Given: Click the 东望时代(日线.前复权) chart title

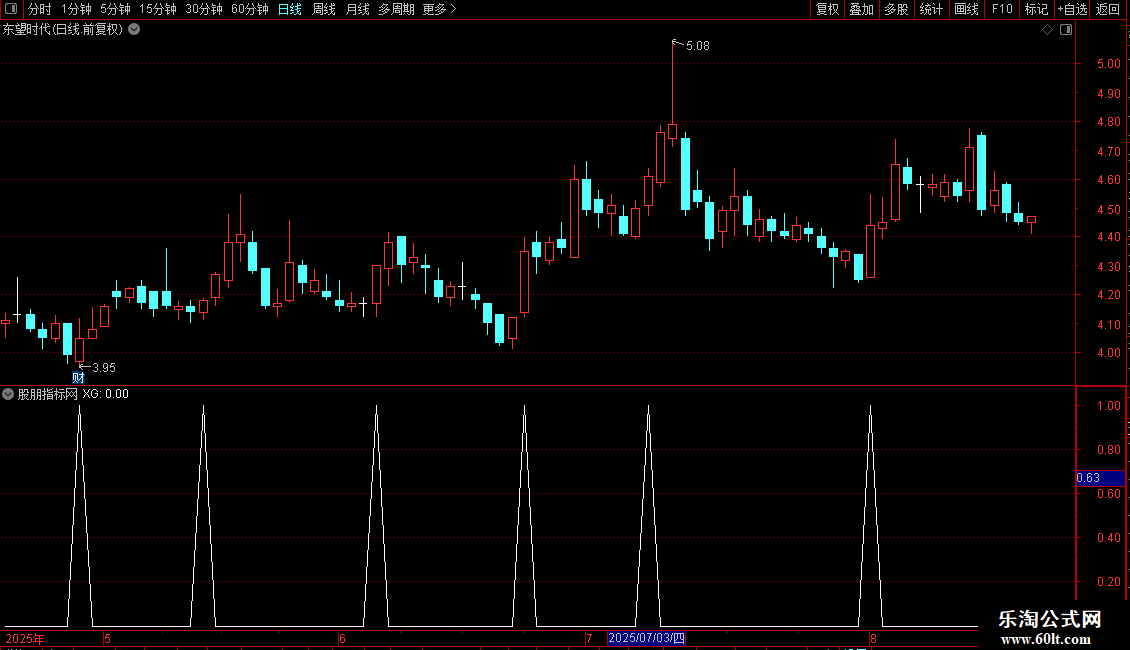Looking at the screenshot, I should click(x=63, y=30).
